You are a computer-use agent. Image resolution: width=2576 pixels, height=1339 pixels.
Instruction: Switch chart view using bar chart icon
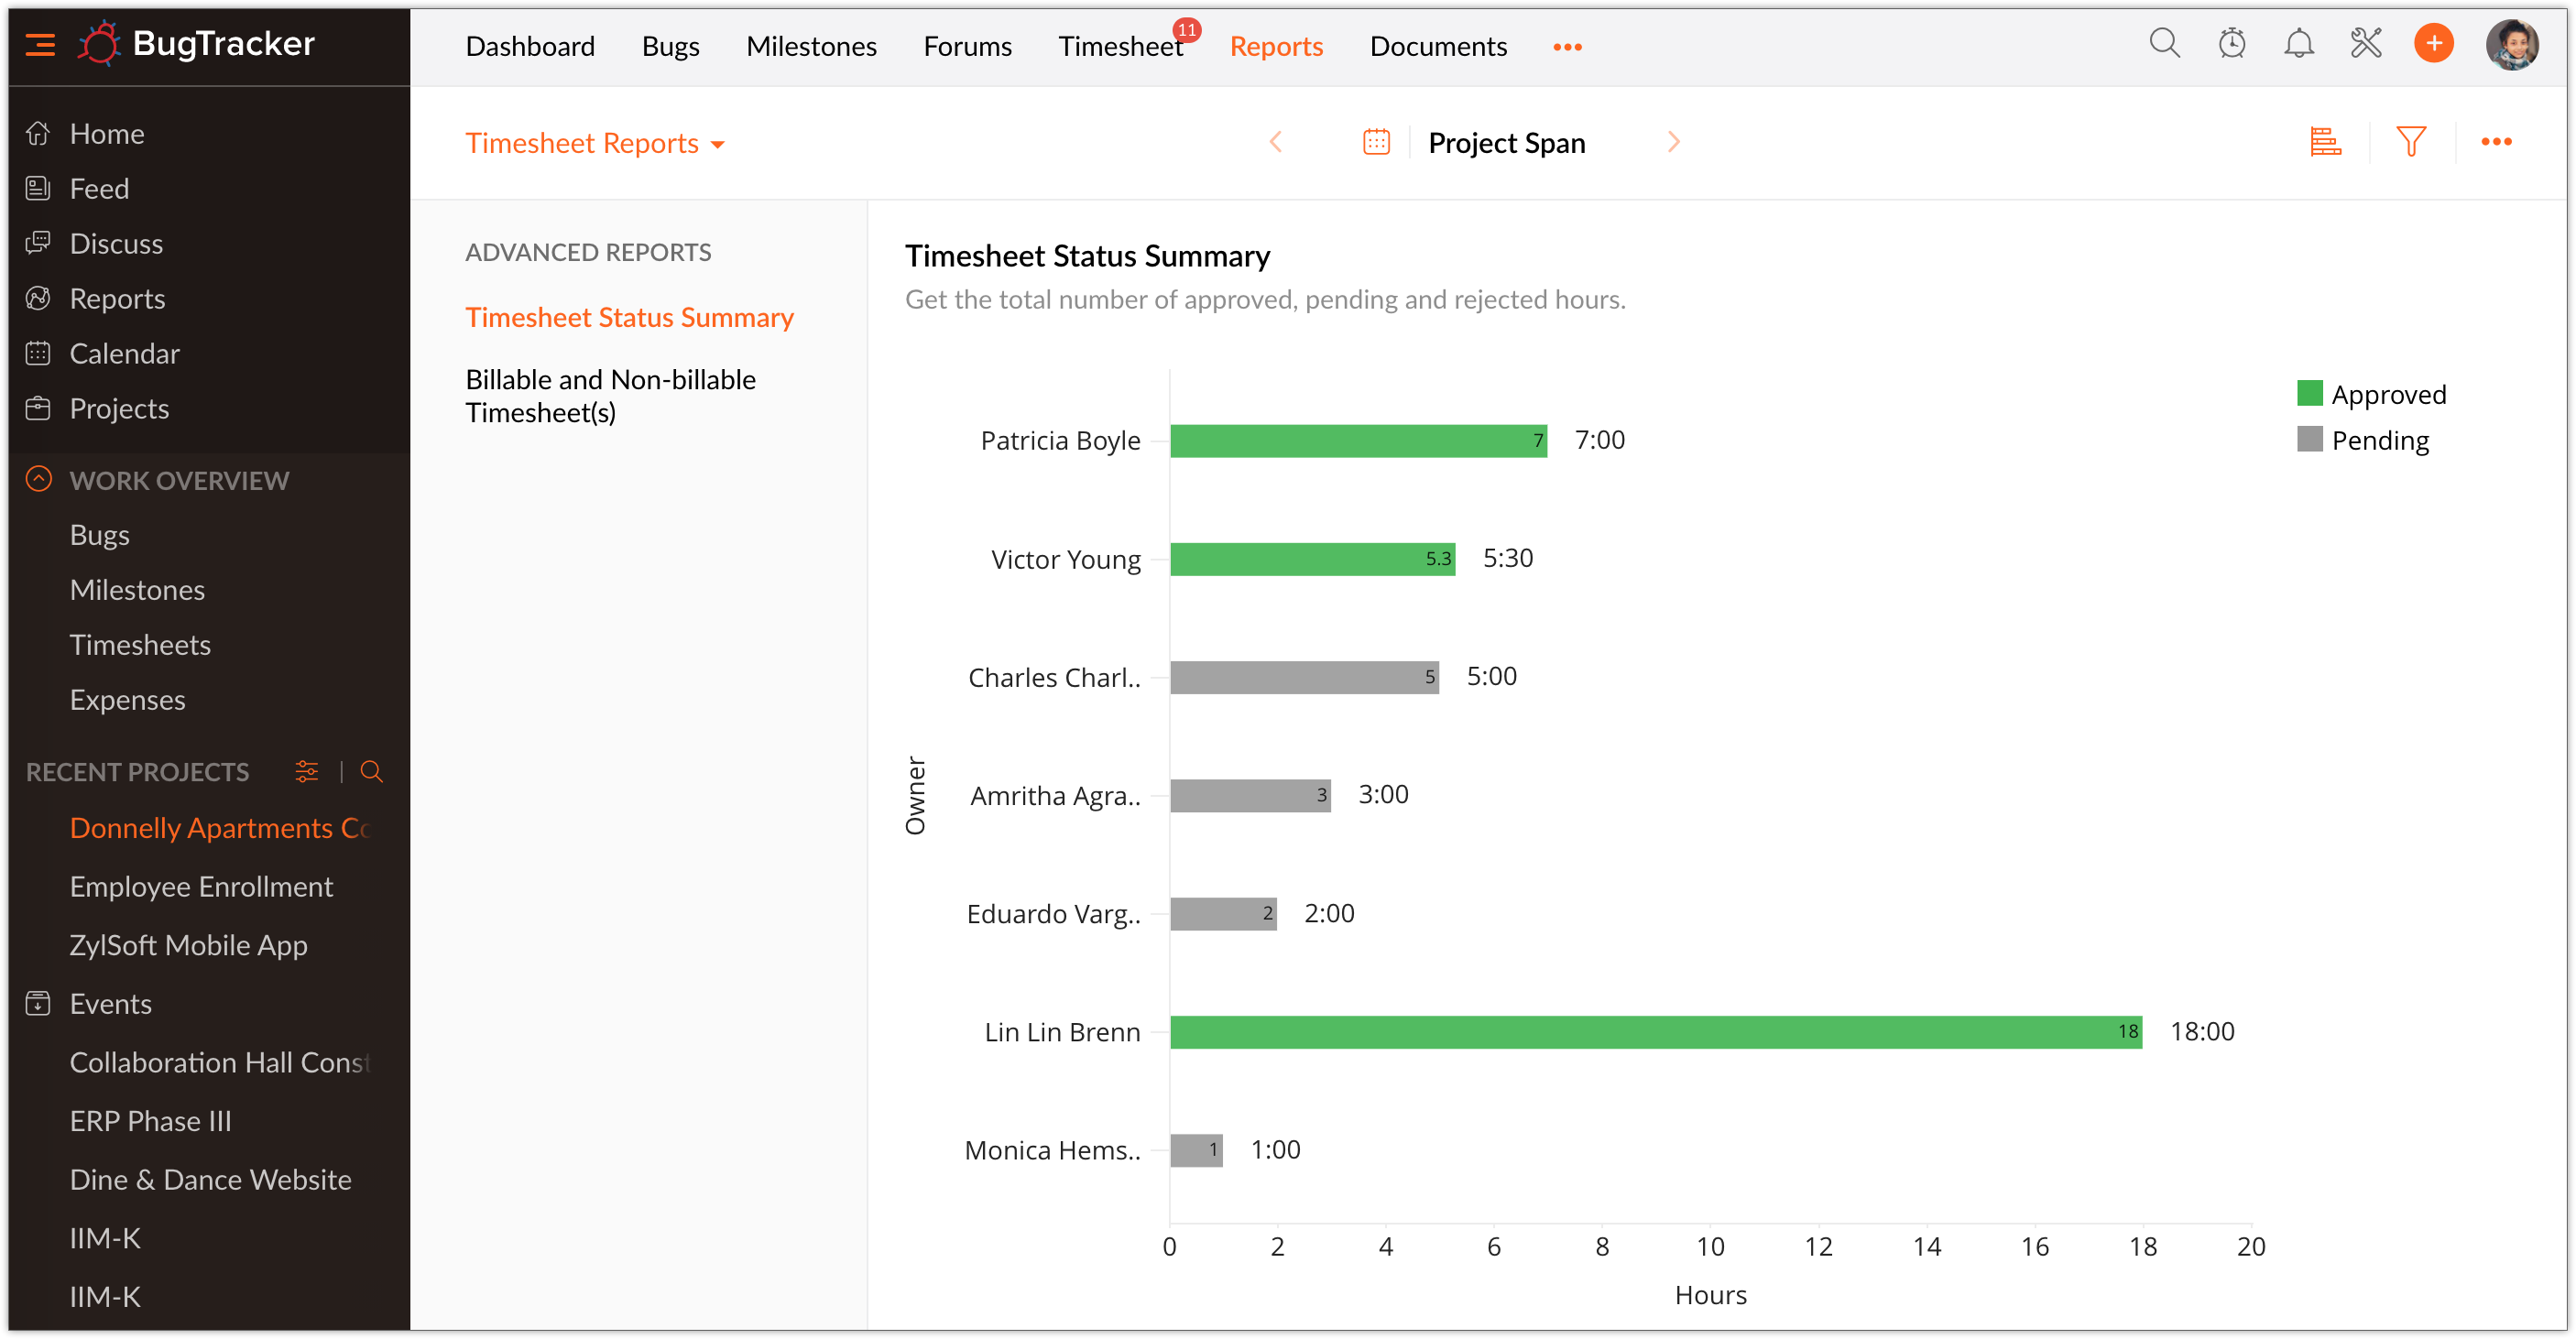2325,142
